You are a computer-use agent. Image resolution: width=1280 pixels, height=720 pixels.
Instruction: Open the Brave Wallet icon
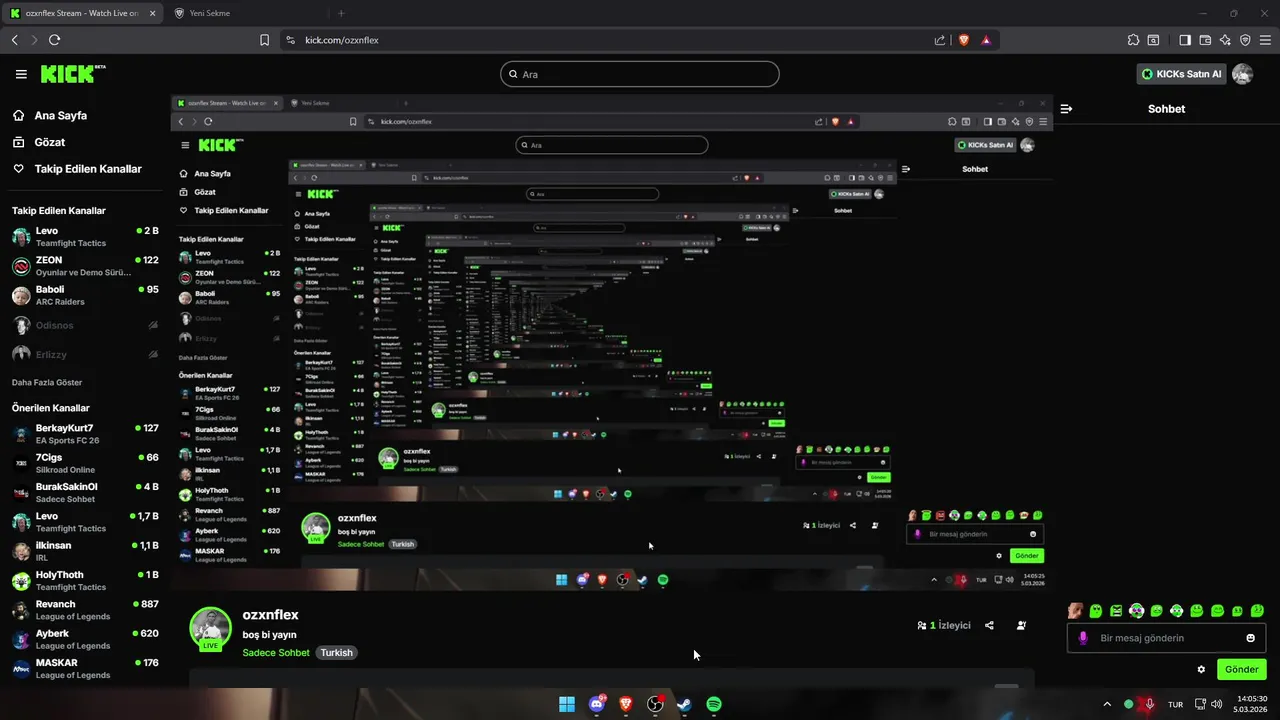coord(1205,40)
